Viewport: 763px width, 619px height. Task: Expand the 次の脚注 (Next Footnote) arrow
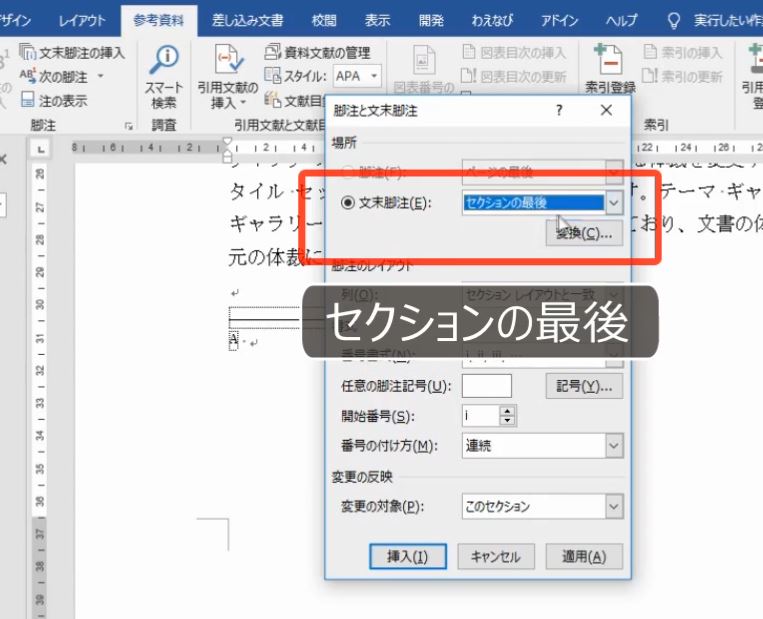coord(101,76)
